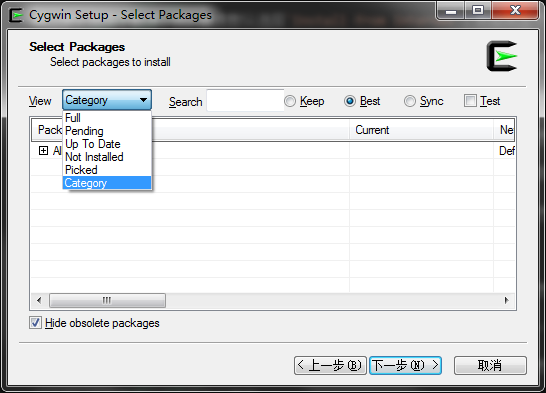Enable the Test checkbox
The image size is (546, 393).
[x=470, y=101]
